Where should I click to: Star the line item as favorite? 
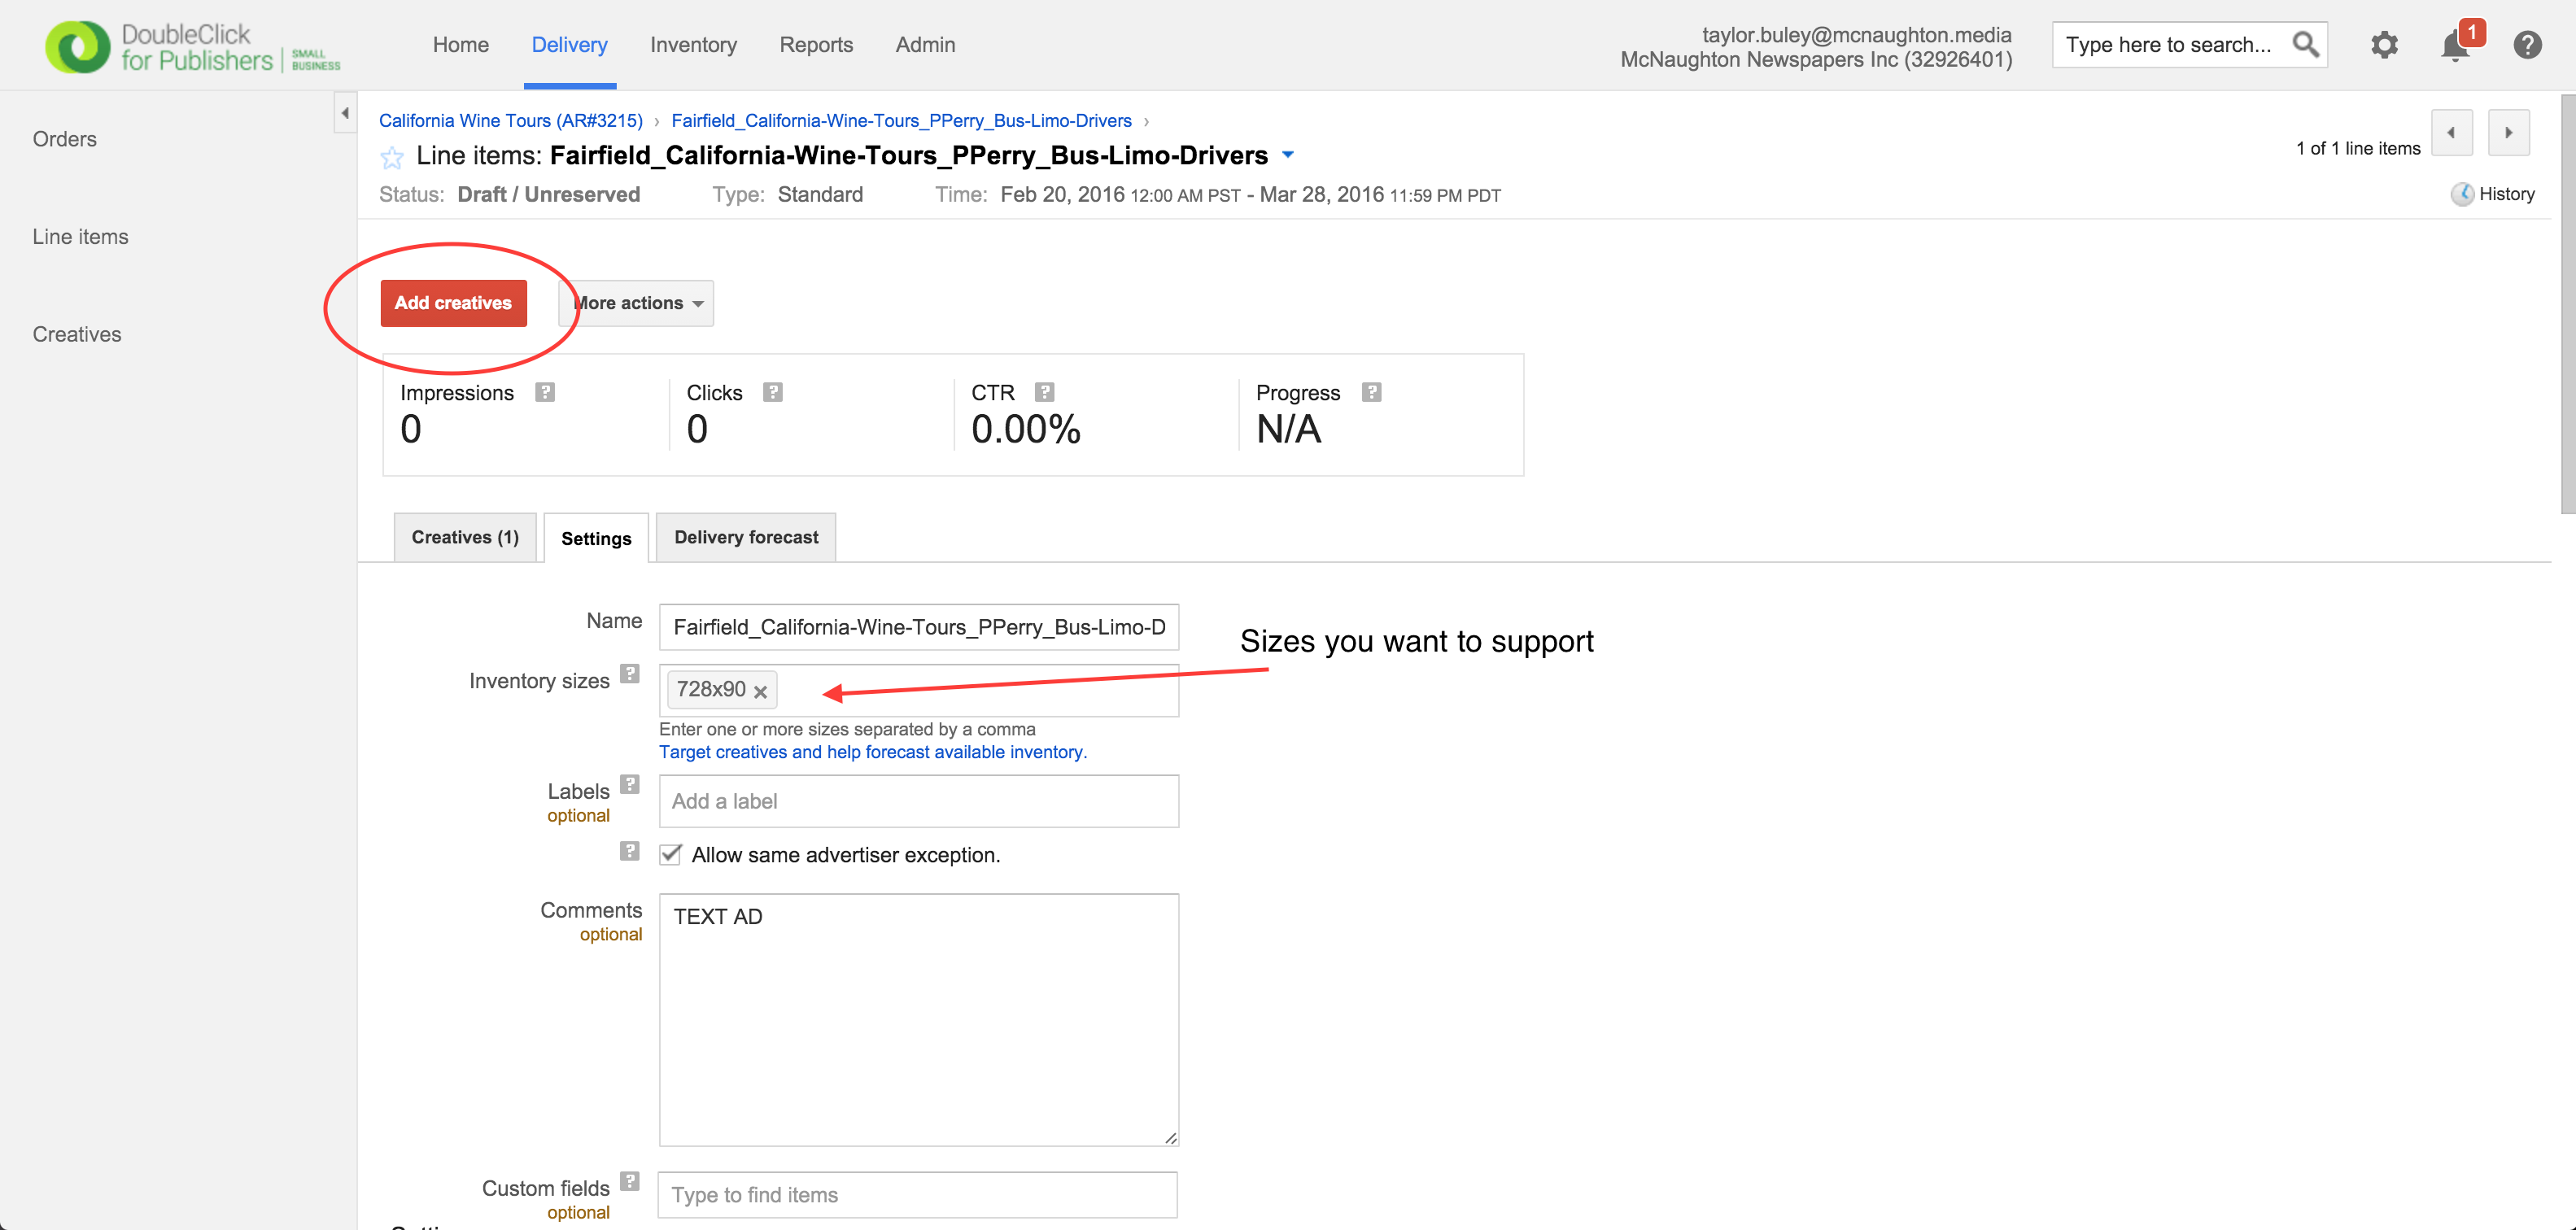pos(391,157)
